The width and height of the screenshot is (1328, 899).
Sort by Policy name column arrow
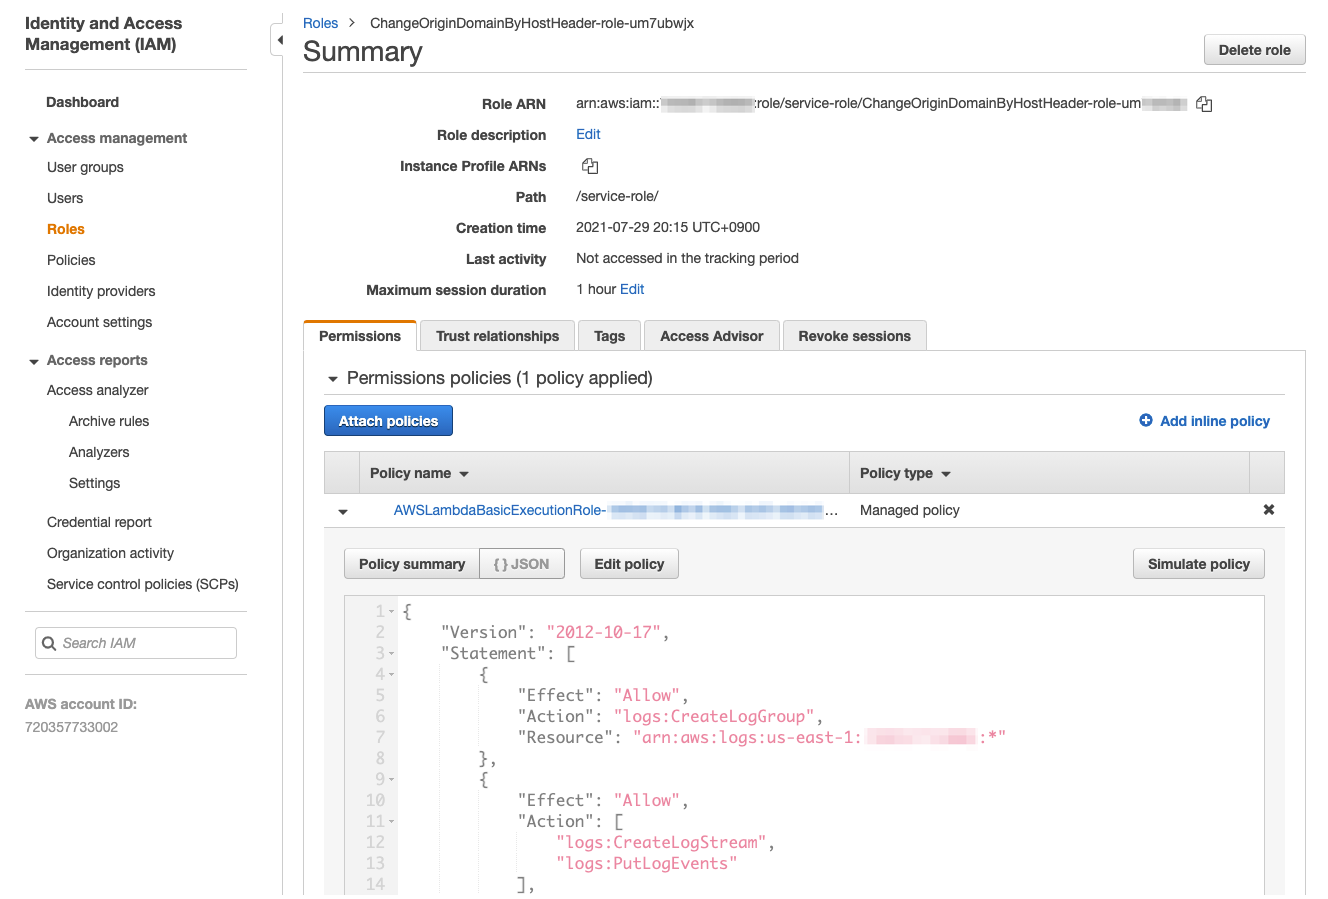tap(464, 474)
